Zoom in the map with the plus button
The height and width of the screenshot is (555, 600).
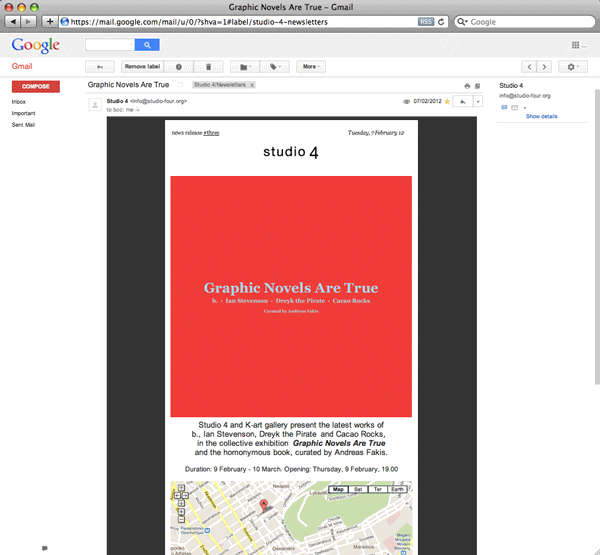[181, 511]
